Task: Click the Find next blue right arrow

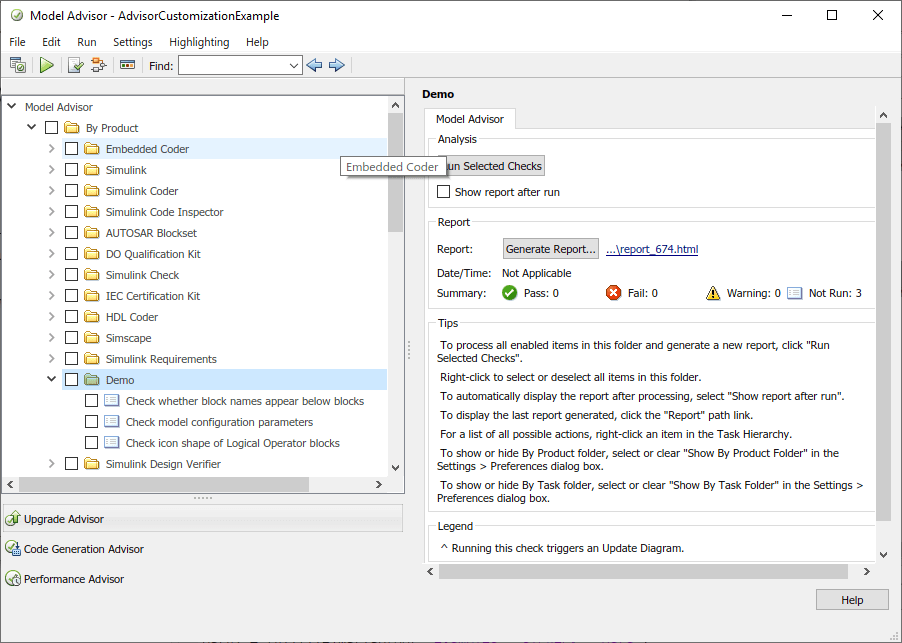Action: click(x=337, y=66)
